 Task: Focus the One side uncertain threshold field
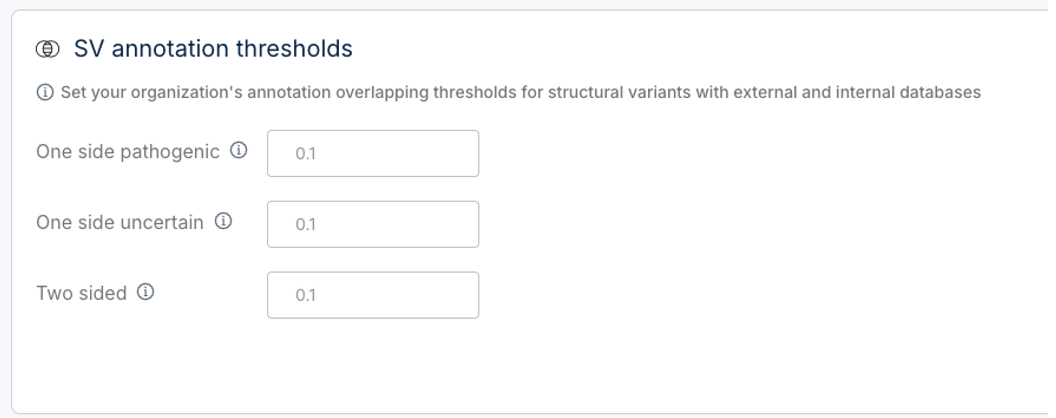pyautogui.click(x=373, y=224)
